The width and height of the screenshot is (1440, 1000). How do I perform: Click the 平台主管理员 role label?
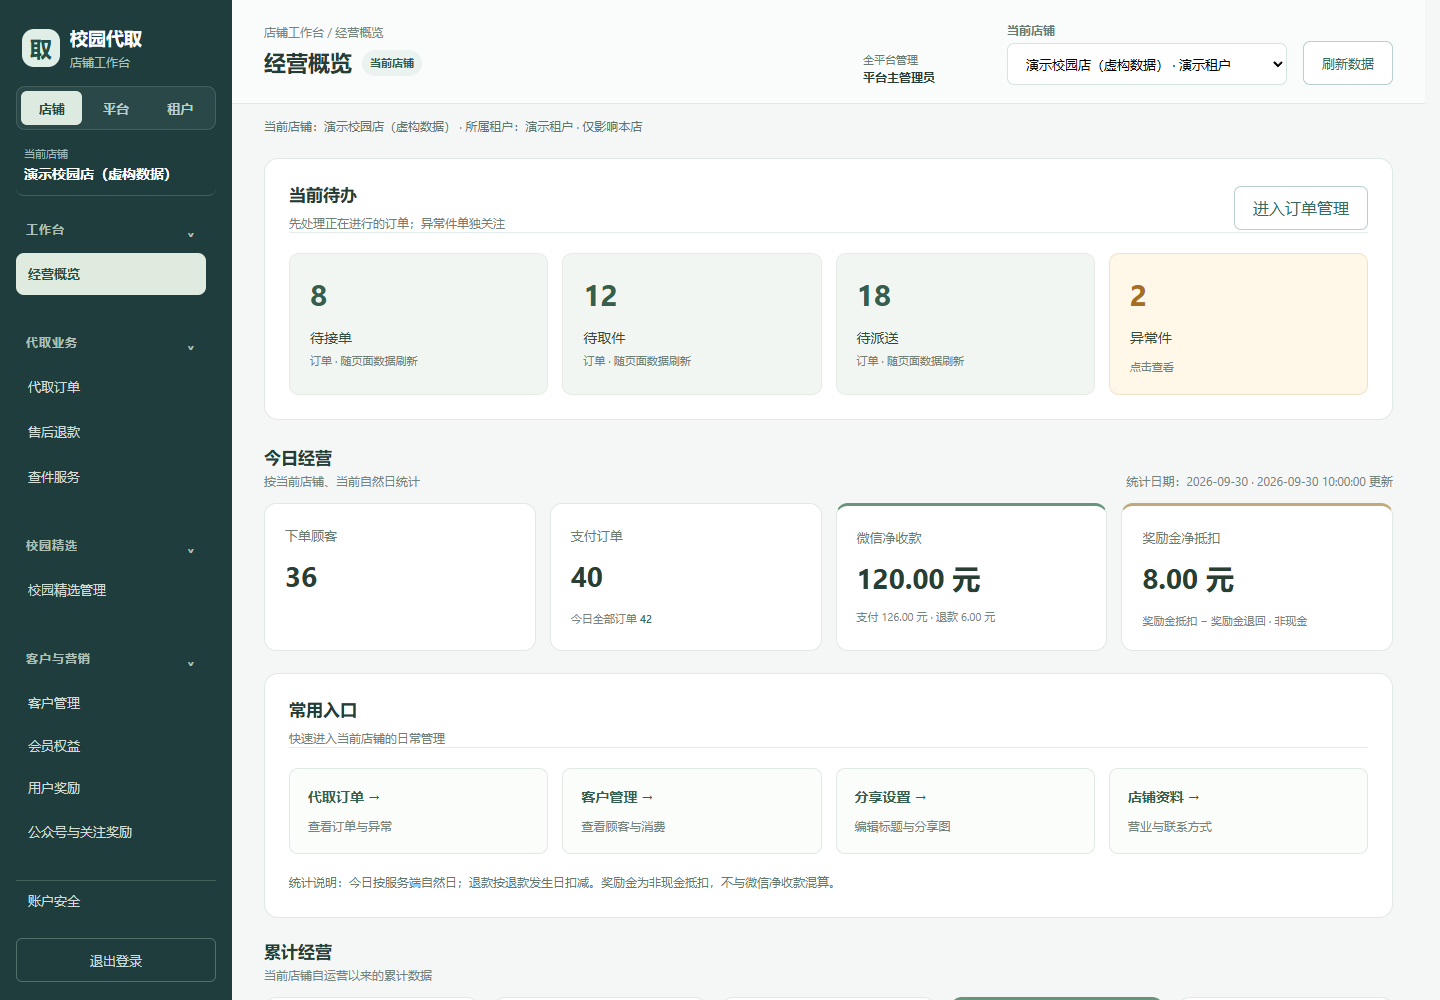[x=899, y=77]
